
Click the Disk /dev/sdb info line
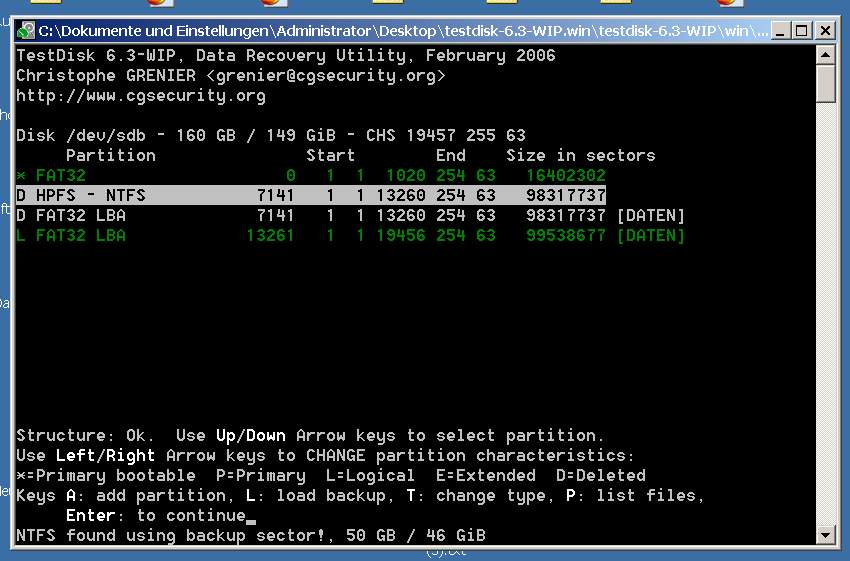[271, 135]
